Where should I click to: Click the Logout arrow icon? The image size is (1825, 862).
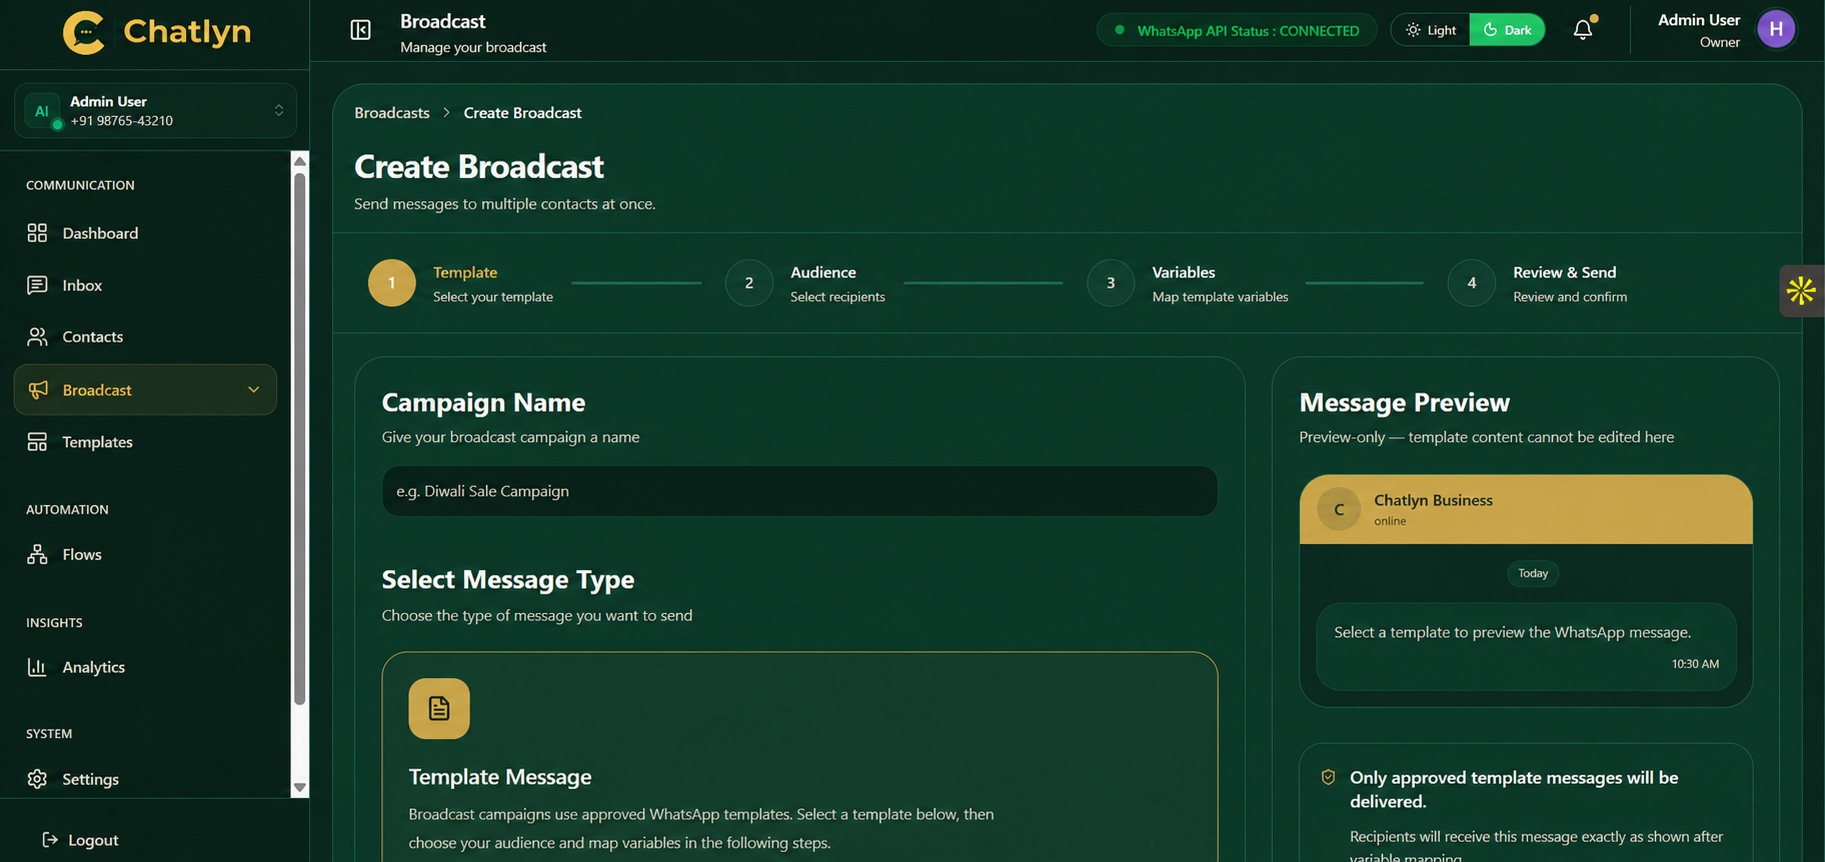[50, 840]
